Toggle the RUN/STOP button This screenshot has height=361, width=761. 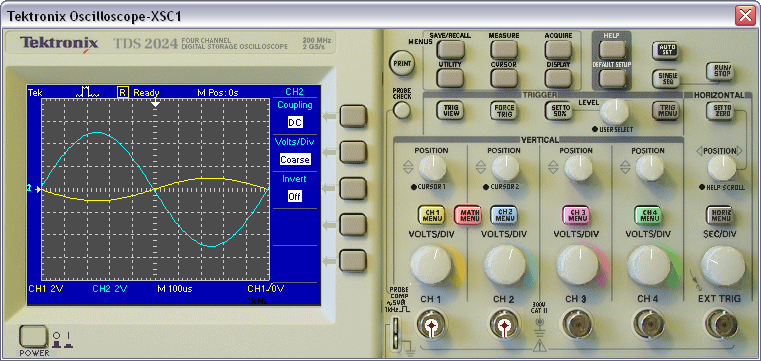(x=720, y=71)
